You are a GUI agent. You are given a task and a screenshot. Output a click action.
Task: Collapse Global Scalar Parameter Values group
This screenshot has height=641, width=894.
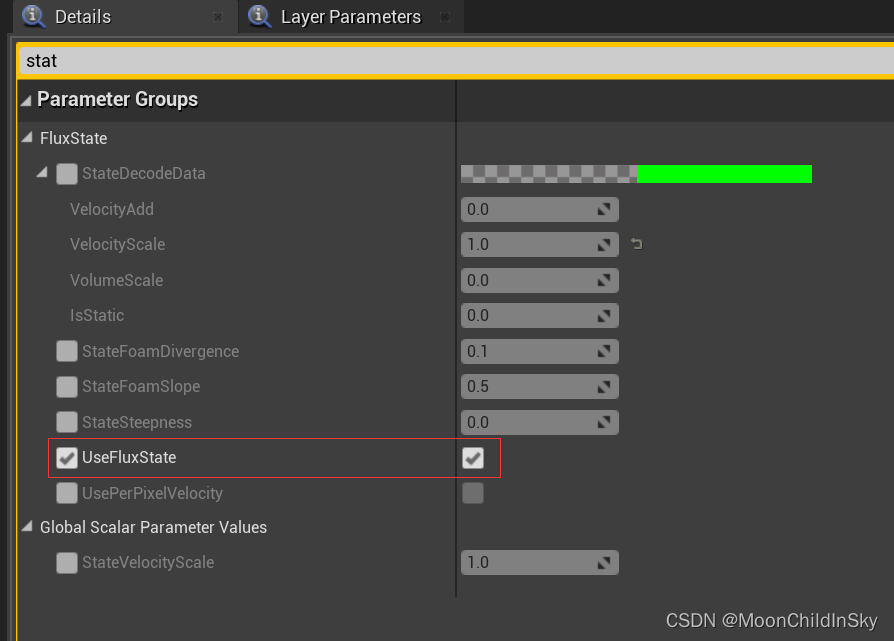(27, 527)
